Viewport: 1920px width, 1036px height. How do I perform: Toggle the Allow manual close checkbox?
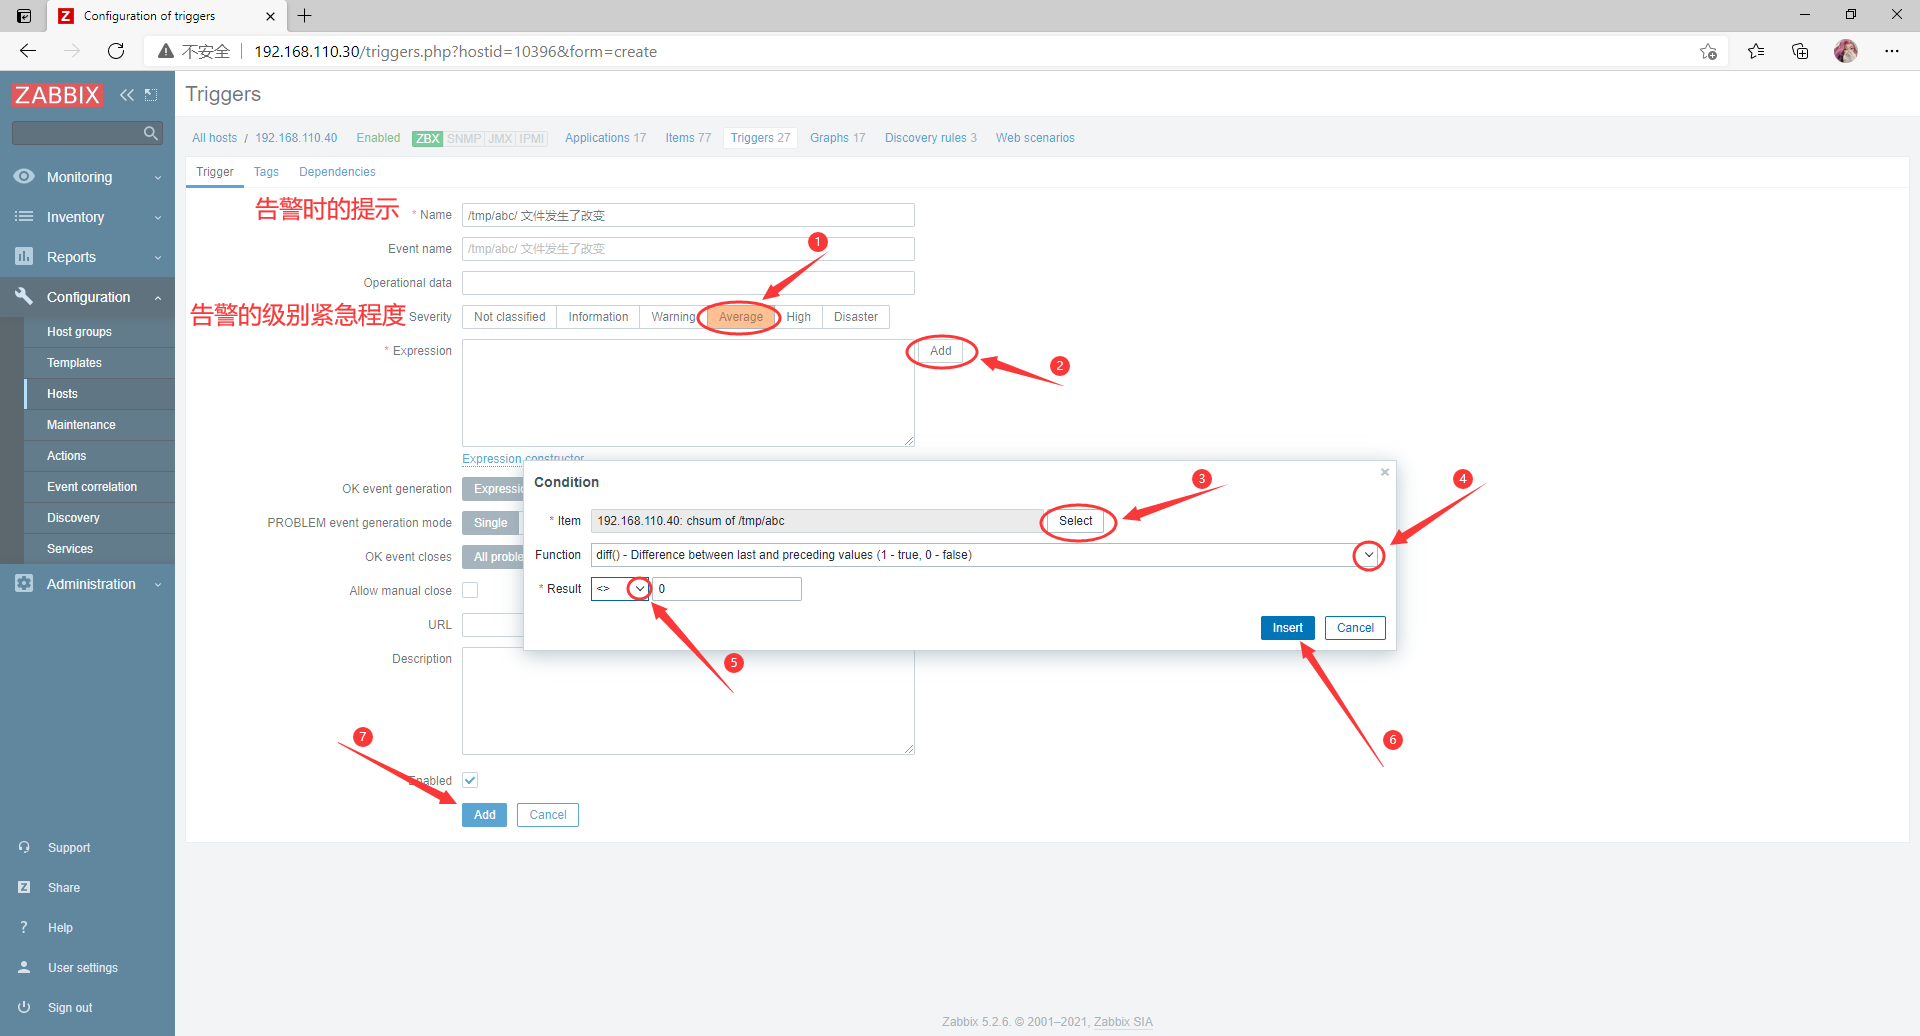[470, 590]
